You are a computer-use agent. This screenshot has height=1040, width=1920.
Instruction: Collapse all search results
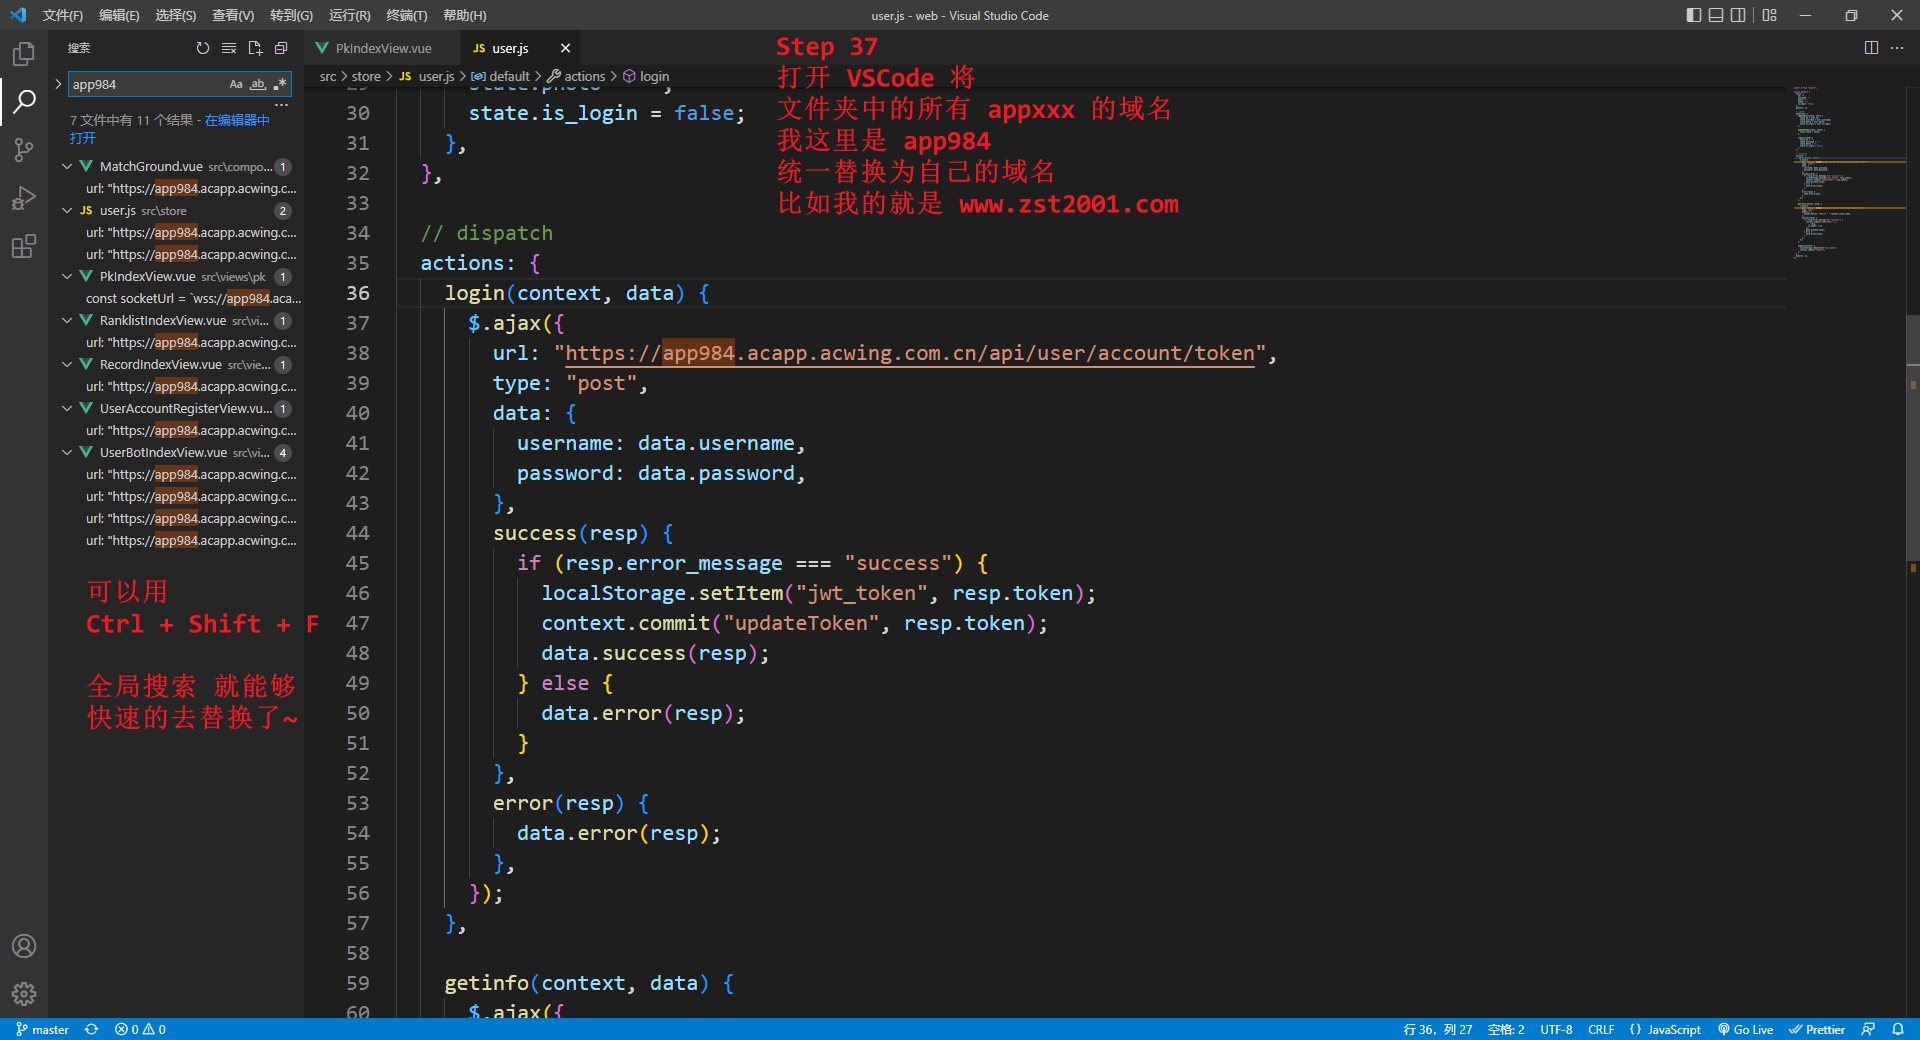[281, 48]
